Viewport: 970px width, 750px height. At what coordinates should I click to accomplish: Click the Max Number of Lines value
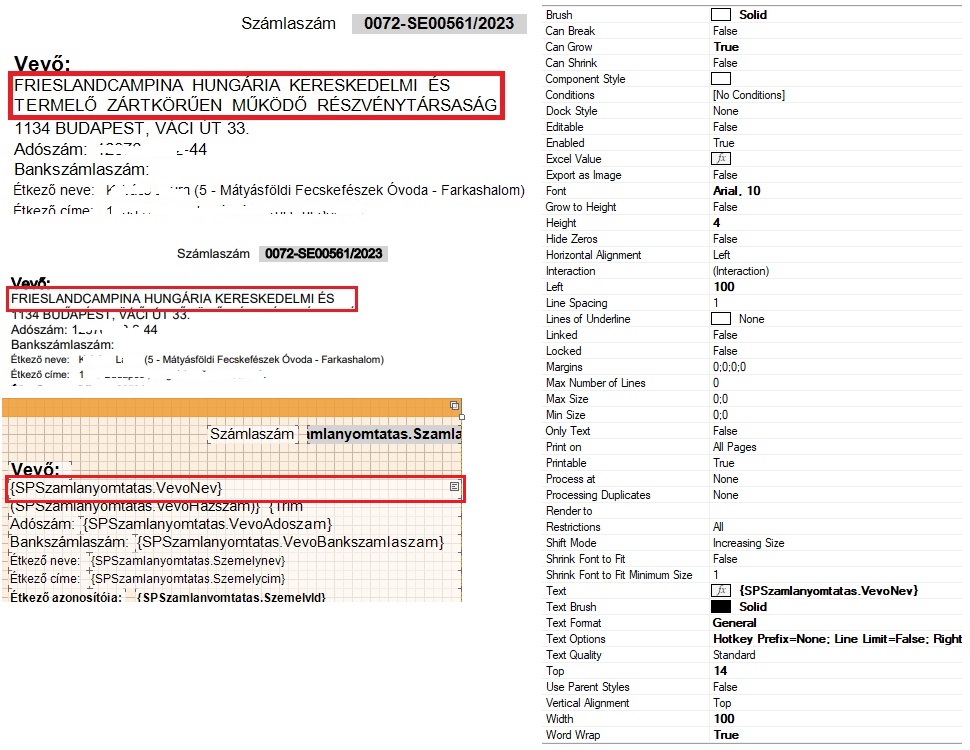click(716, 383)
